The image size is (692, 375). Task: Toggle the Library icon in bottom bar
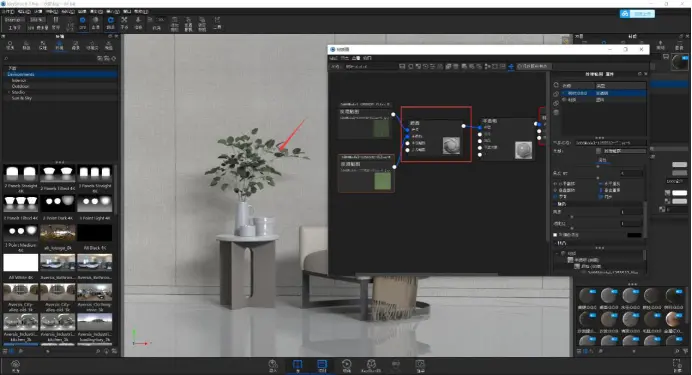297,366
